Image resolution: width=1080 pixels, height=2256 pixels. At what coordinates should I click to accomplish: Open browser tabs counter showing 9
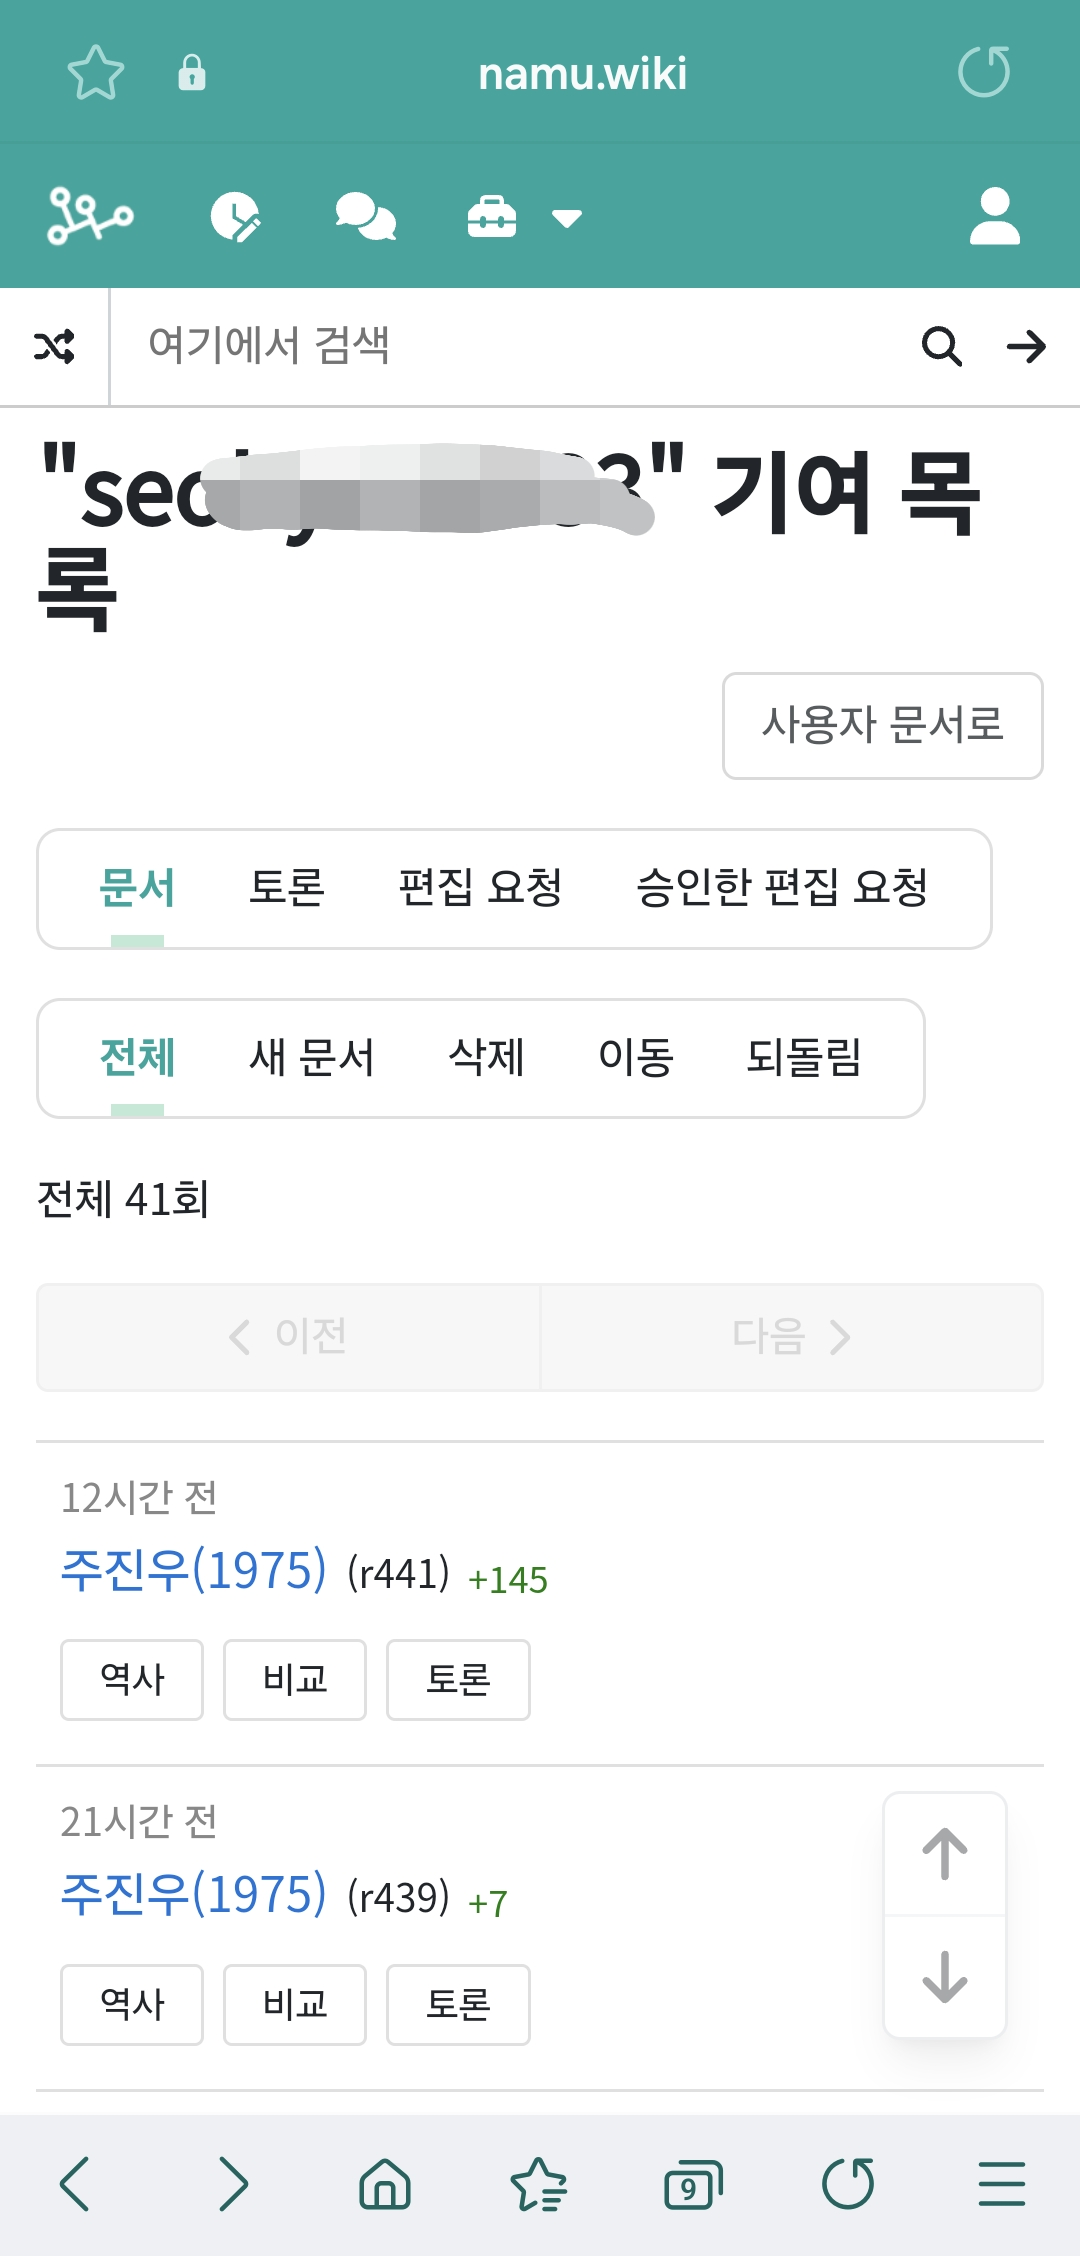tap(692, 2184)
